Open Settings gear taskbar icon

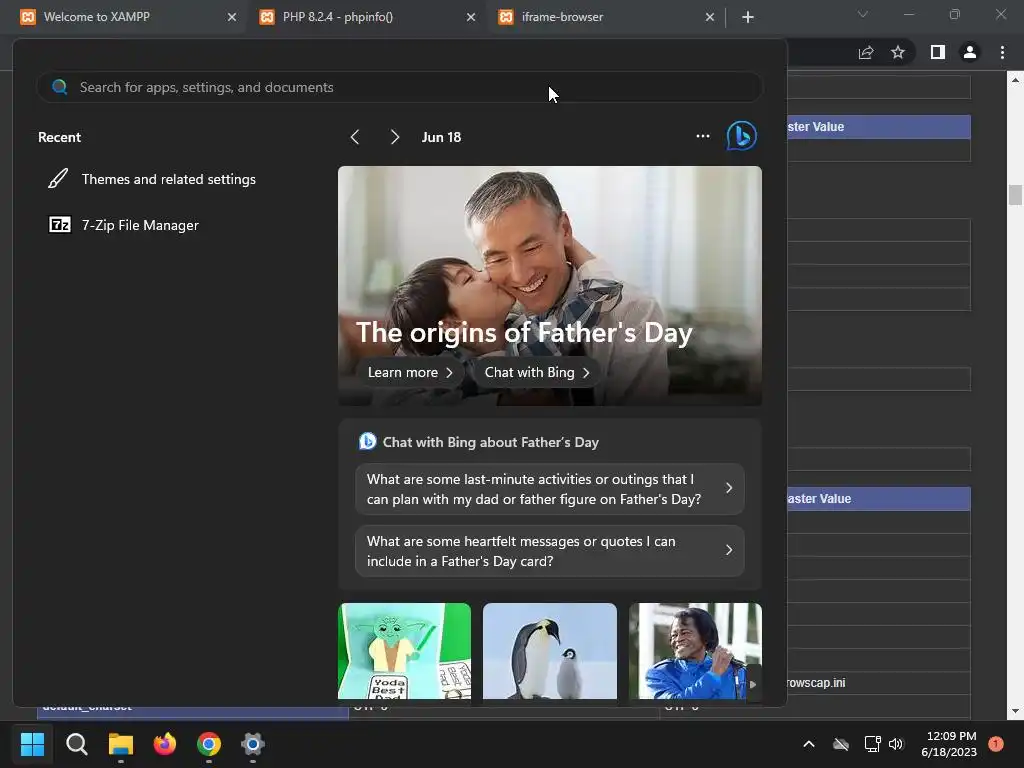253,744
